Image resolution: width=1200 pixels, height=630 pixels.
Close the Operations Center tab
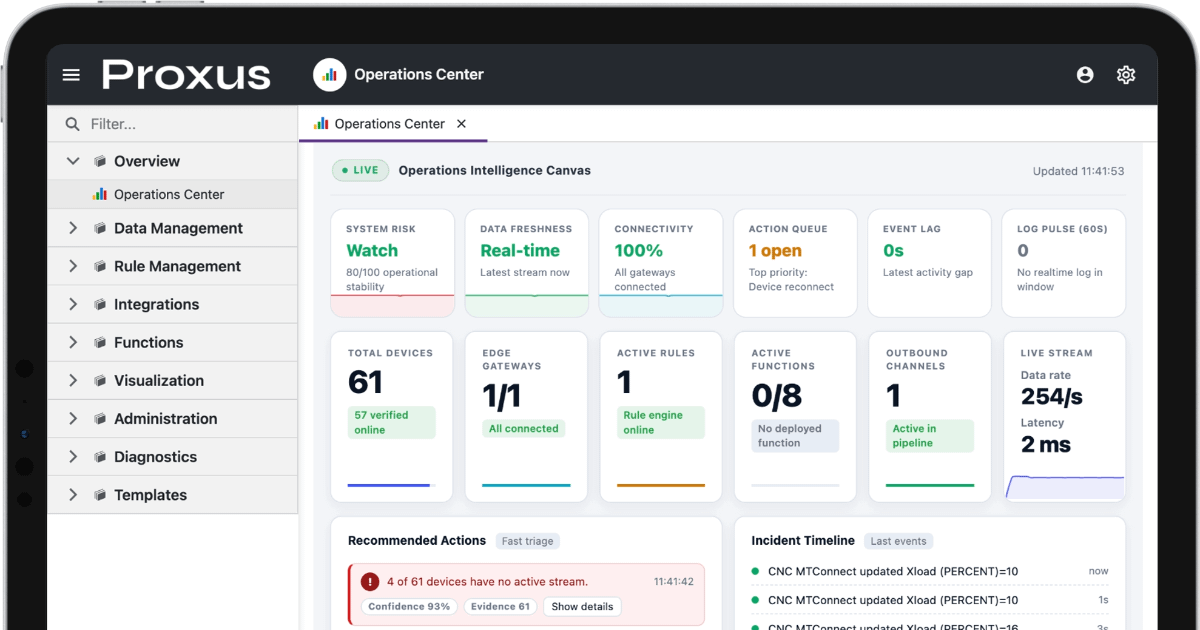pyautogui.click(x=461, y=124)
